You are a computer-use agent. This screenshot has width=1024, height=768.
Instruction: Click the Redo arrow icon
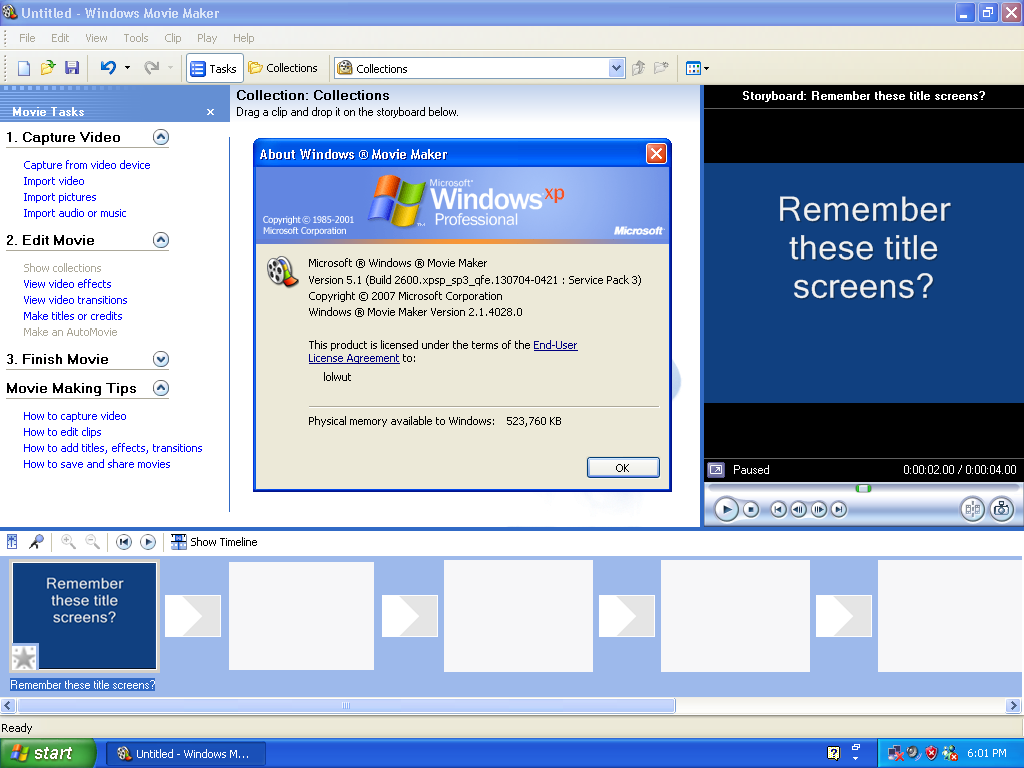[x=152, y=68]
